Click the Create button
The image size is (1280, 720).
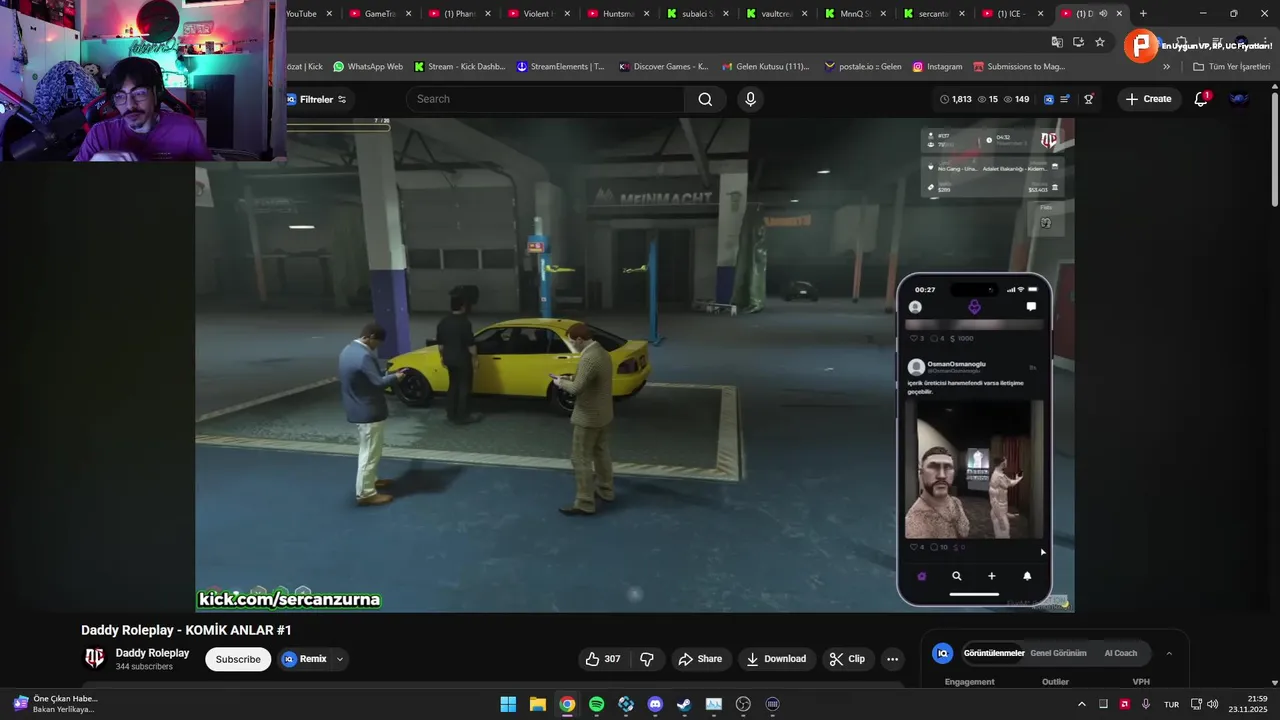[1147, 99]
